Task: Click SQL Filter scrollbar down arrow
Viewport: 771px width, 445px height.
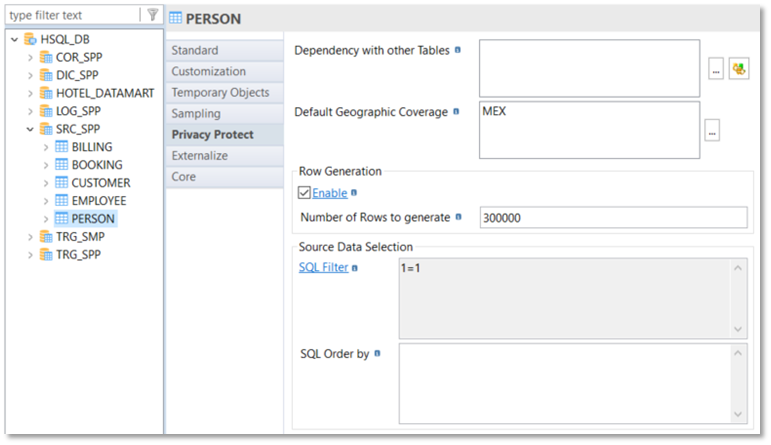Action: (x=738, y=329)
